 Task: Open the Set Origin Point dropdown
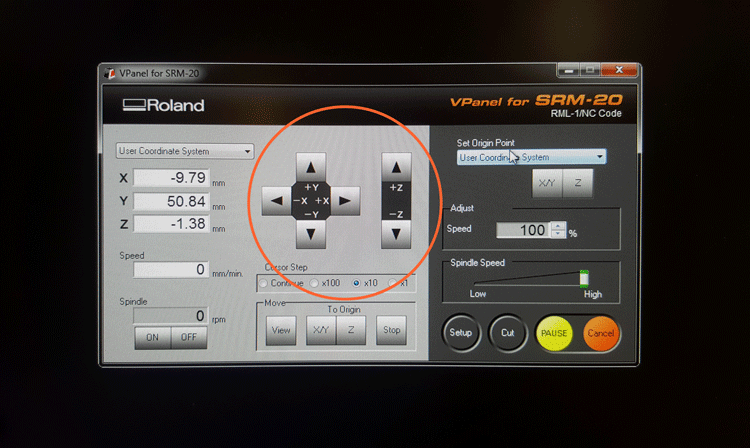[x=531, y=157]
